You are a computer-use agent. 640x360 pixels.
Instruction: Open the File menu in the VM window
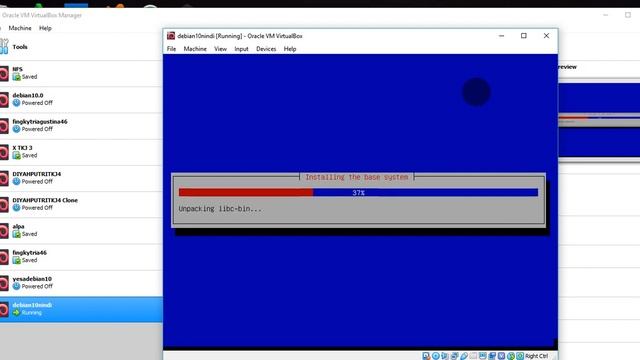pyautogui.click(x=171, y=49)
